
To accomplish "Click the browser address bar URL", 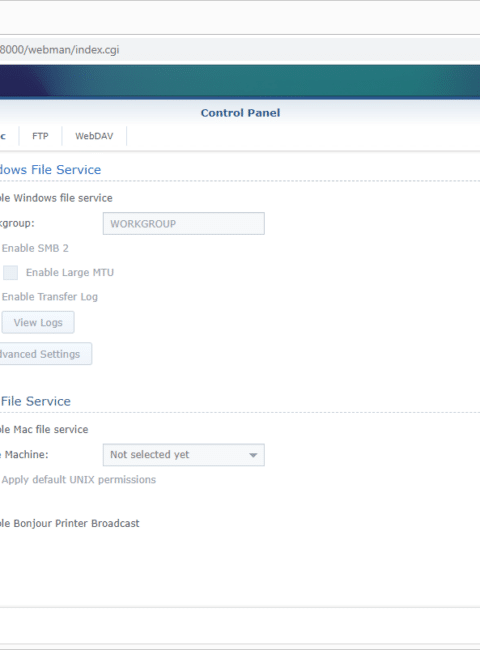I will [x=60, y=50].
